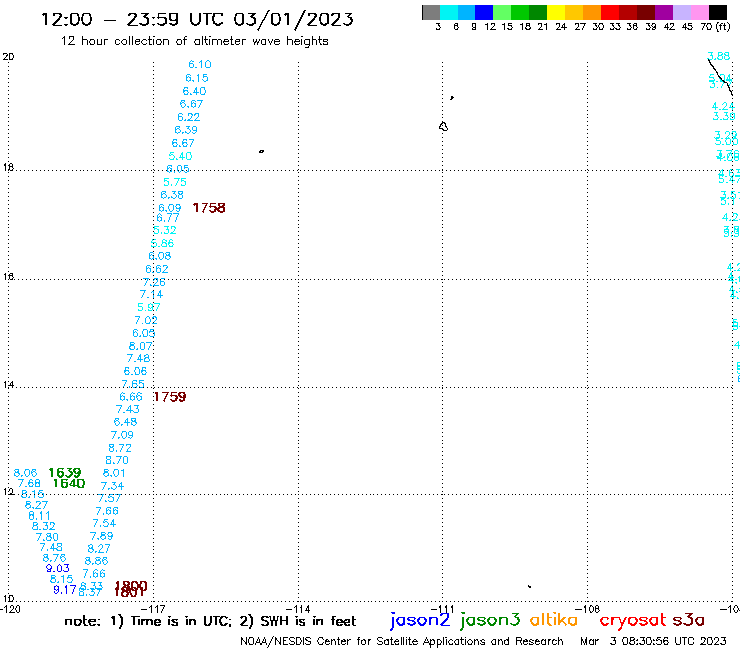
Task: Click the gray 3 ft legend swatch
Action: click(x=431, y=12)
